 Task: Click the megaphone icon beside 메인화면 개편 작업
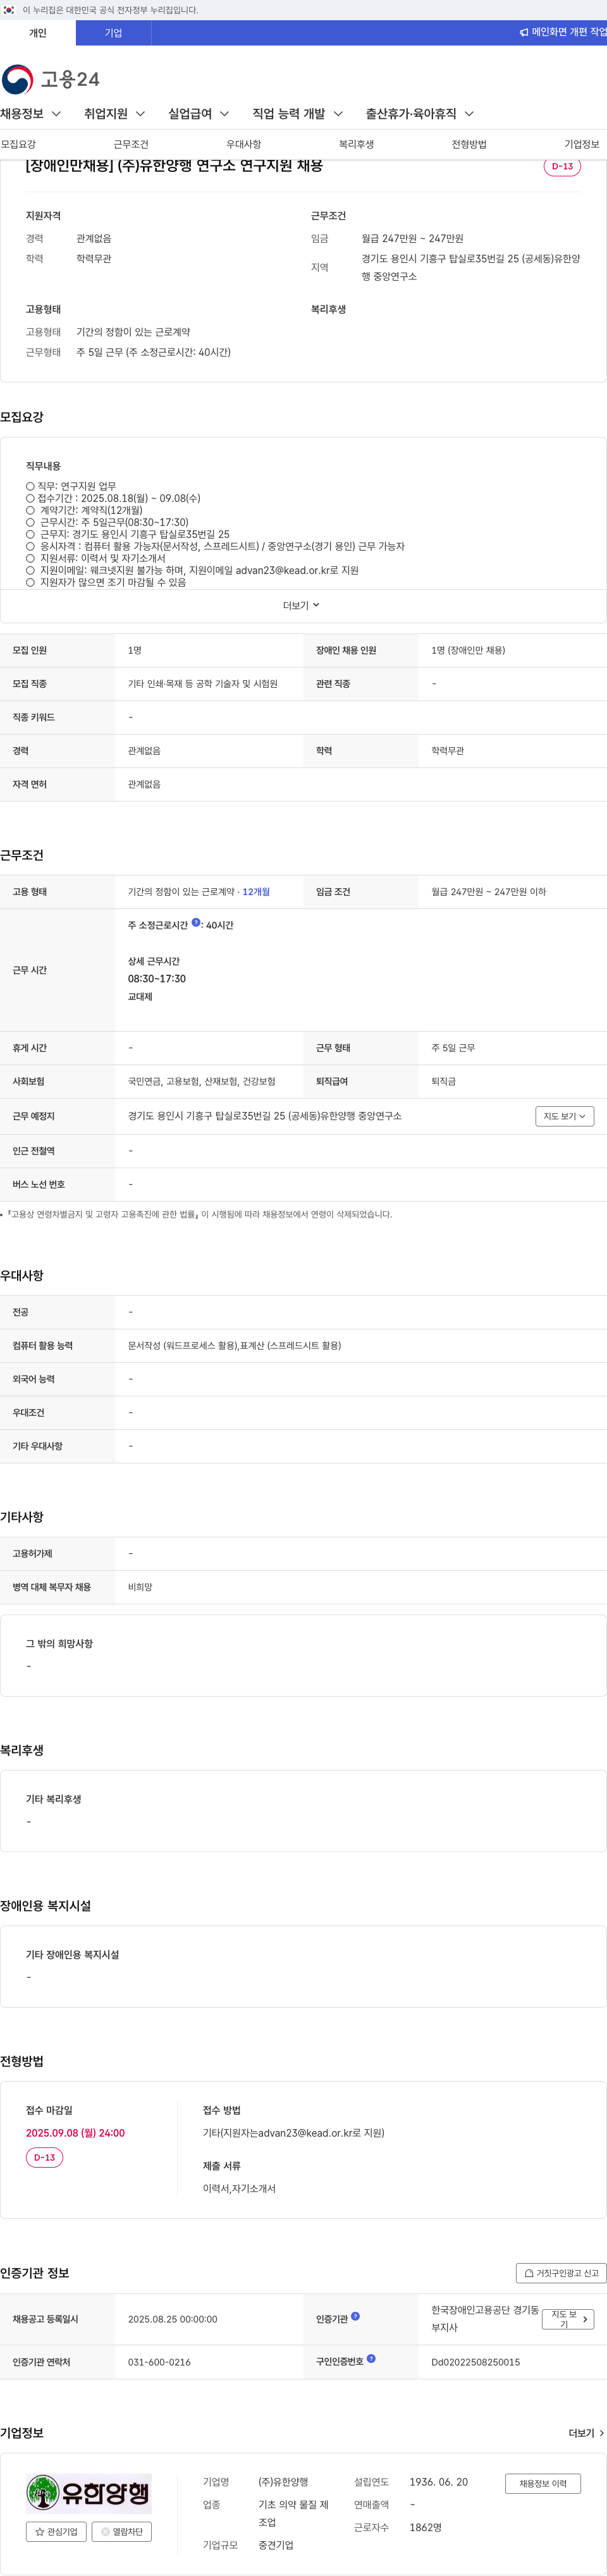(524, 33)
